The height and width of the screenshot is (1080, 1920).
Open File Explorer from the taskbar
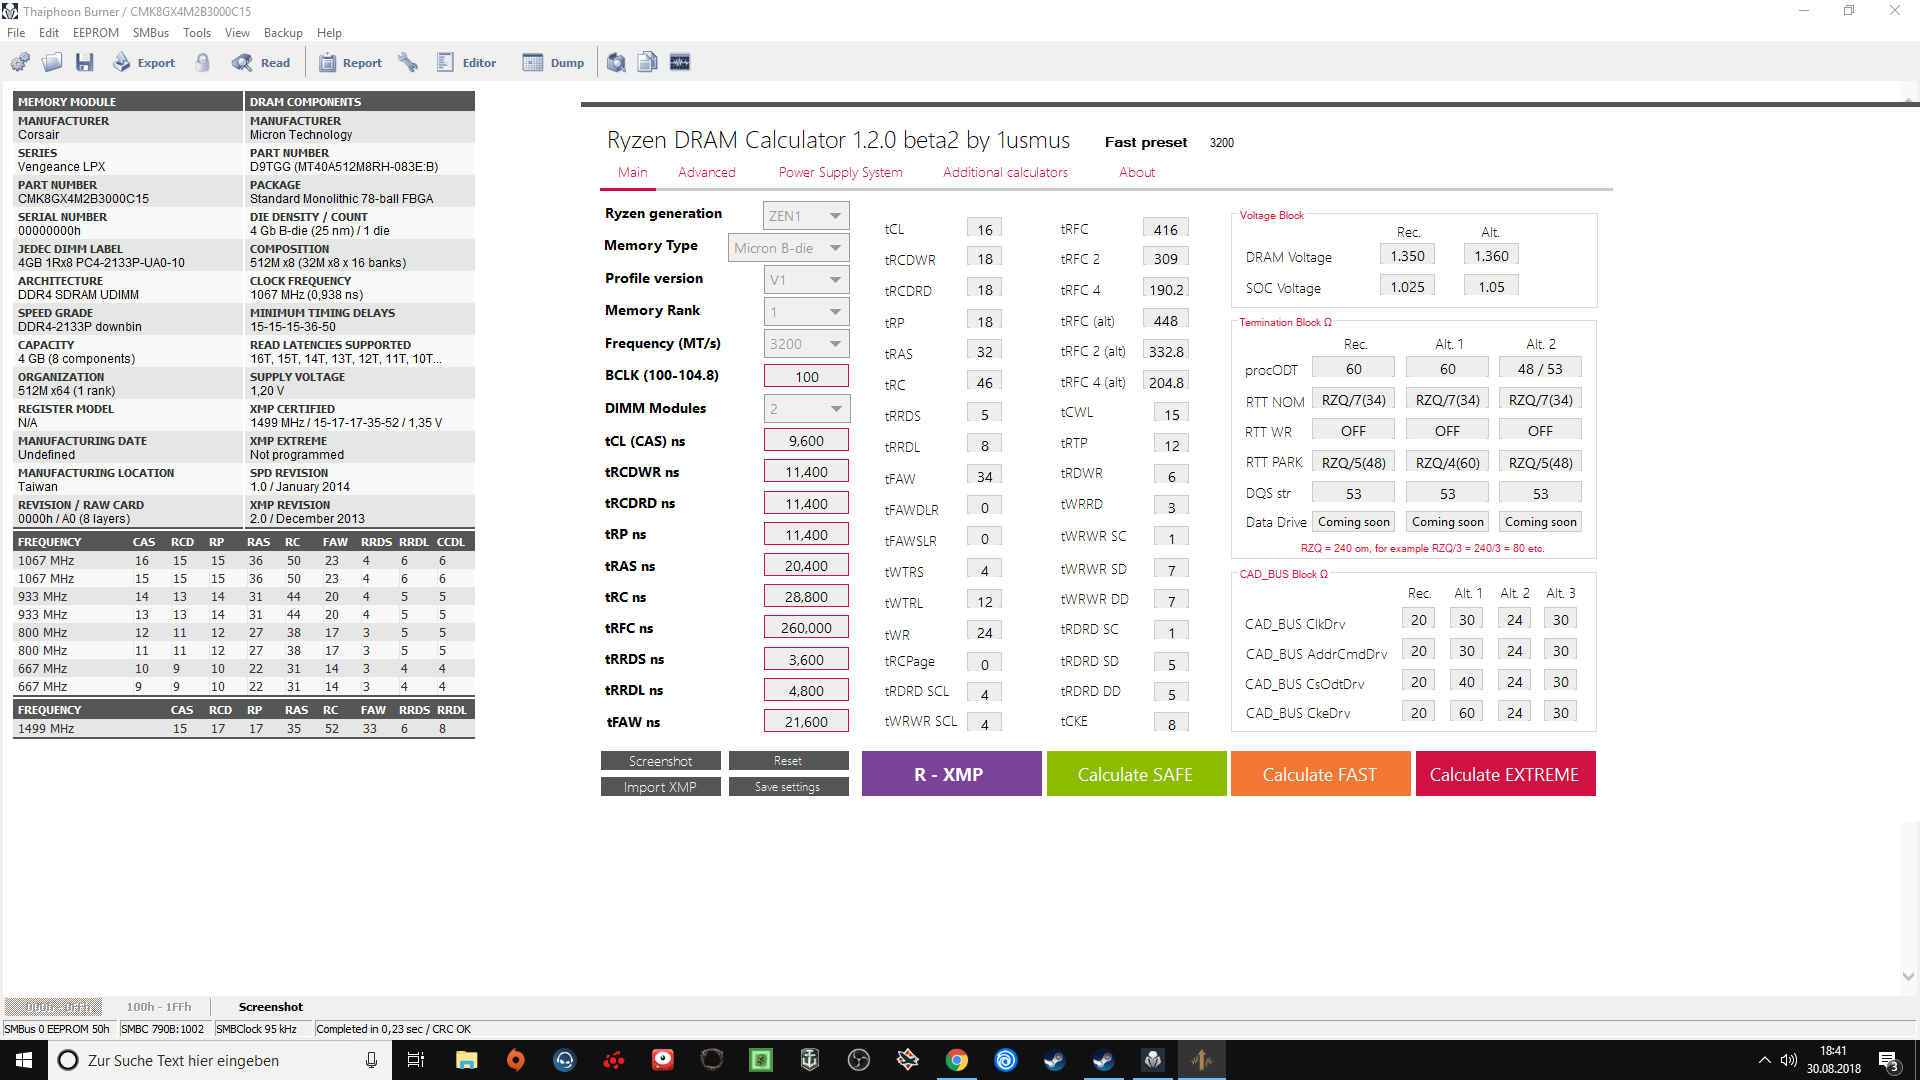(466, 1060)
